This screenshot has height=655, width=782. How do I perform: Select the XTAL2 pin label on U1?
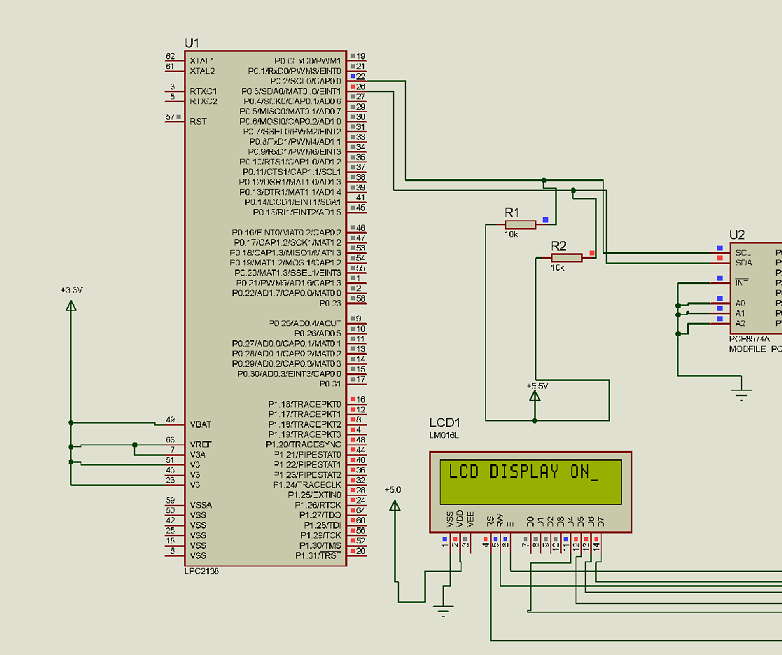[x=202, y=71]
